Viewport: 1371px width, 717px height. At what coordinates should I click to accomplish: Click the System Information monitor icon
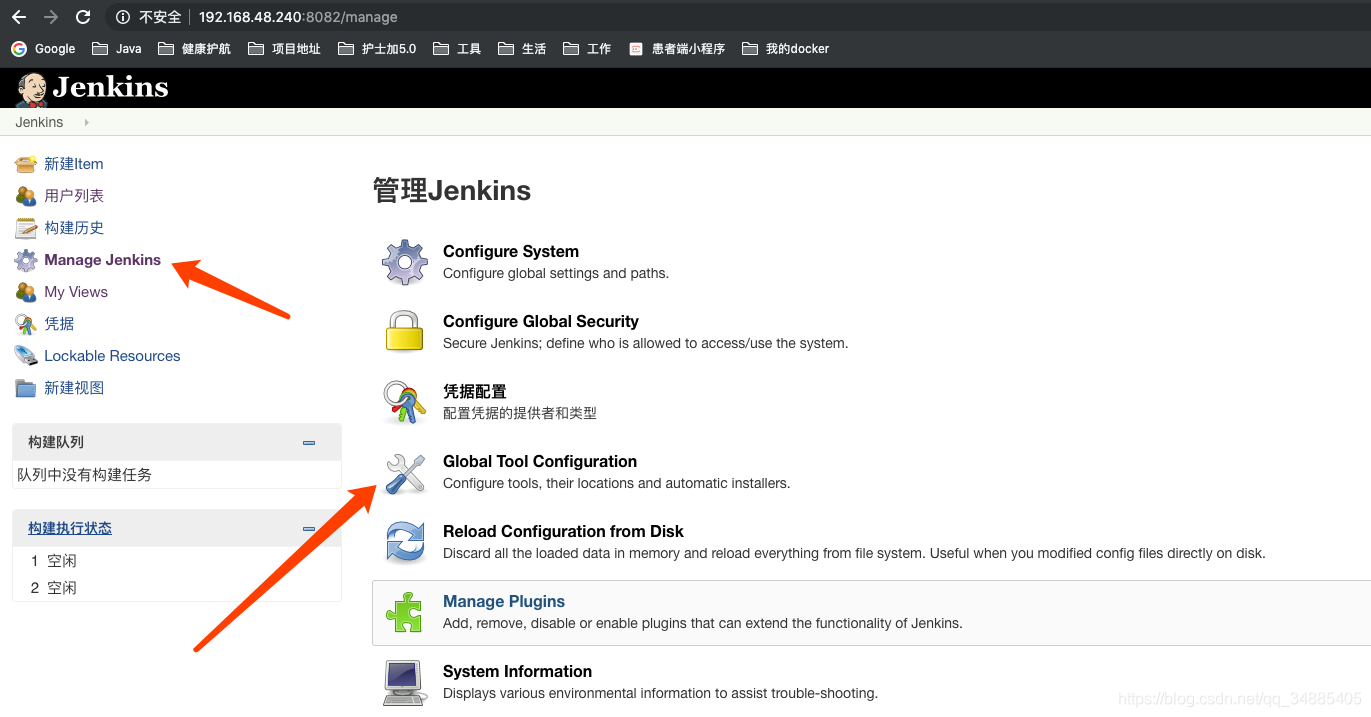405,682
